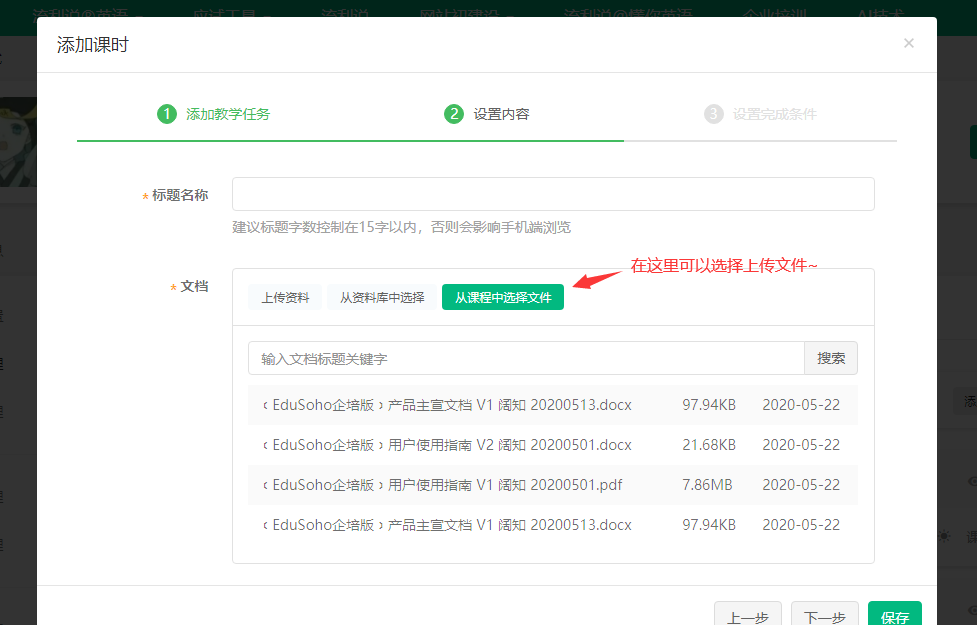Select the bottom 产品主宣文档 V1 docx entry
The image size is (977, 625).
click(x=451, y=525)
